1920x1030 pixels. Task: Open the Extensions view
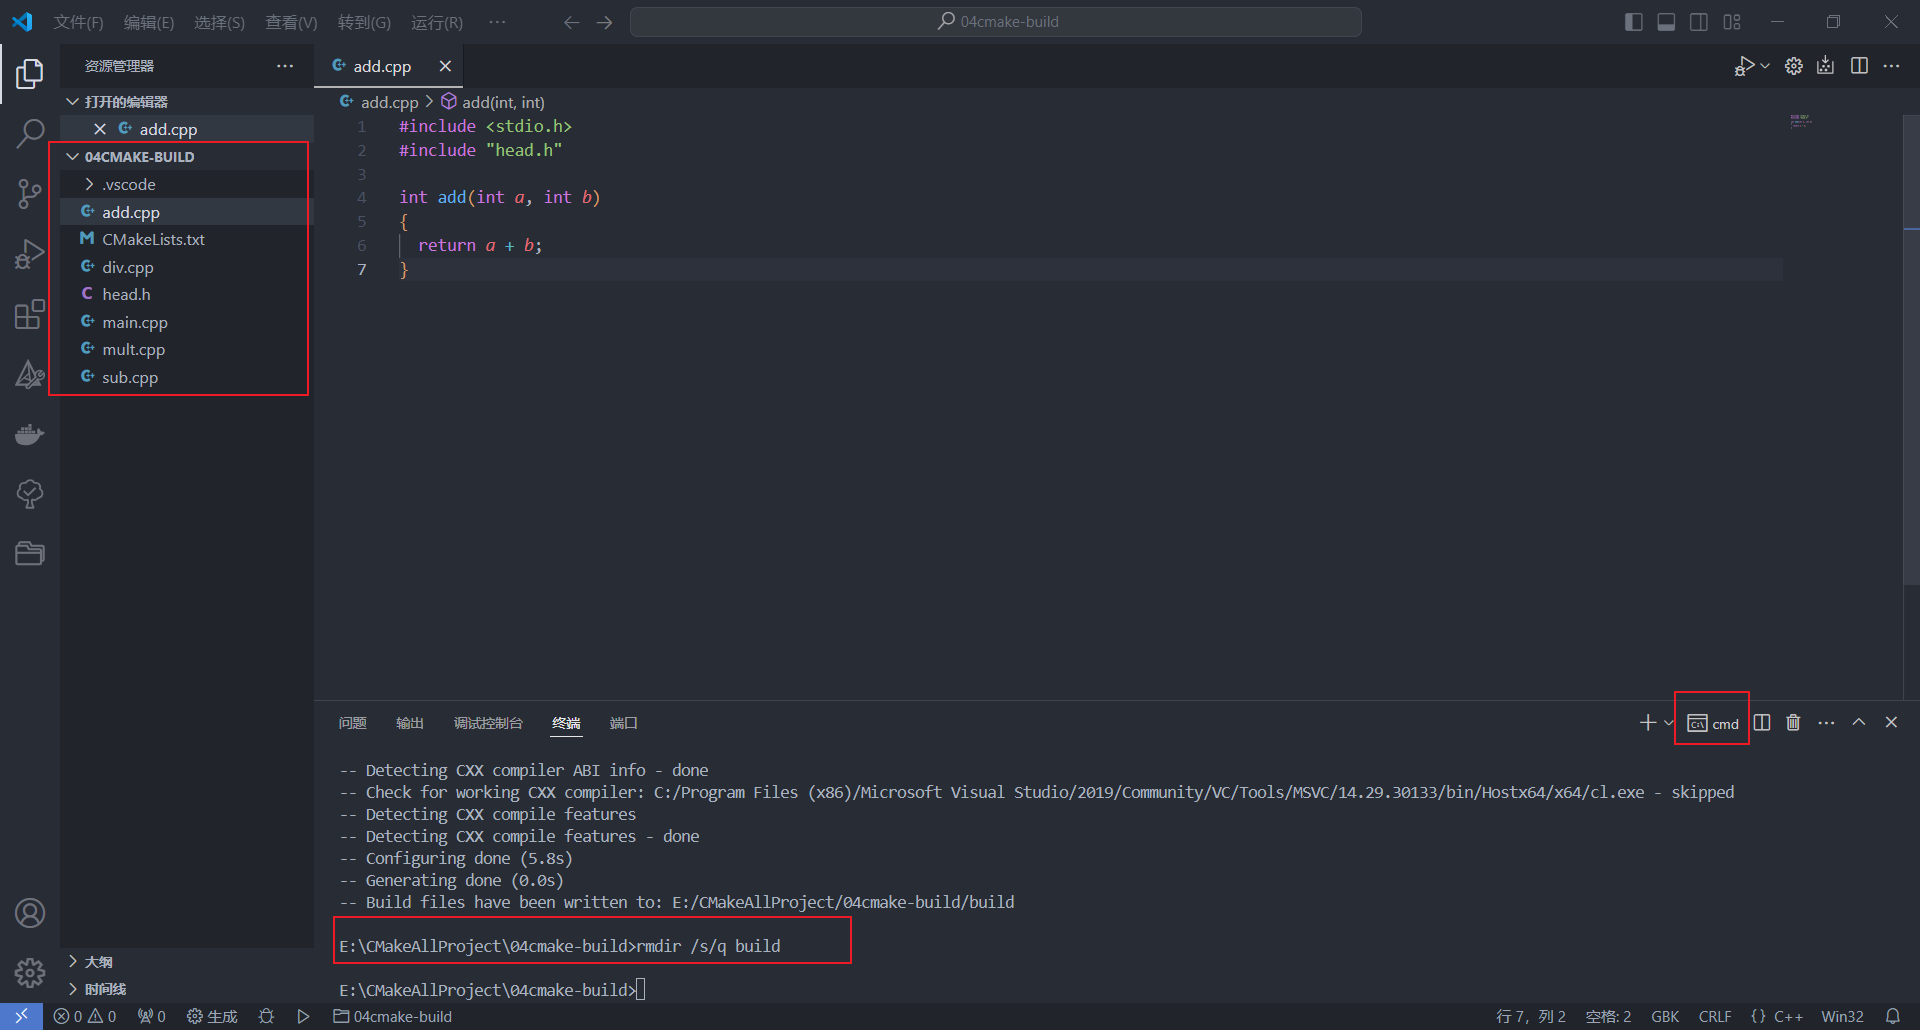point(30,315)
